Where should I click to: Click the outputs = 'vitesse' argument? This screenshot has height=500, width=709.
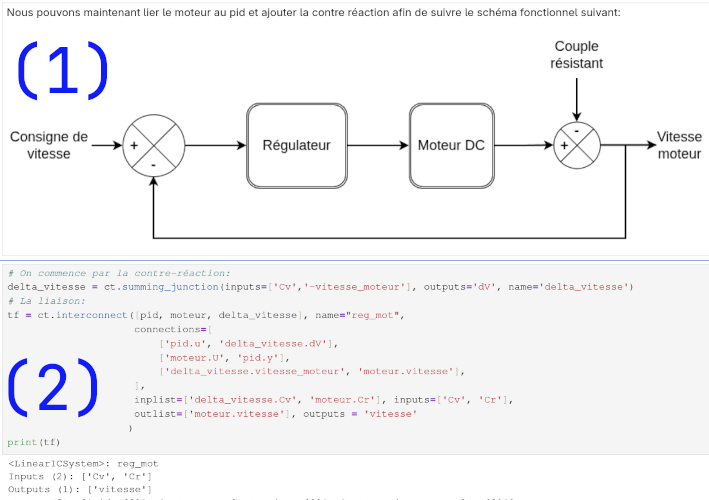[x=360, y=414]
